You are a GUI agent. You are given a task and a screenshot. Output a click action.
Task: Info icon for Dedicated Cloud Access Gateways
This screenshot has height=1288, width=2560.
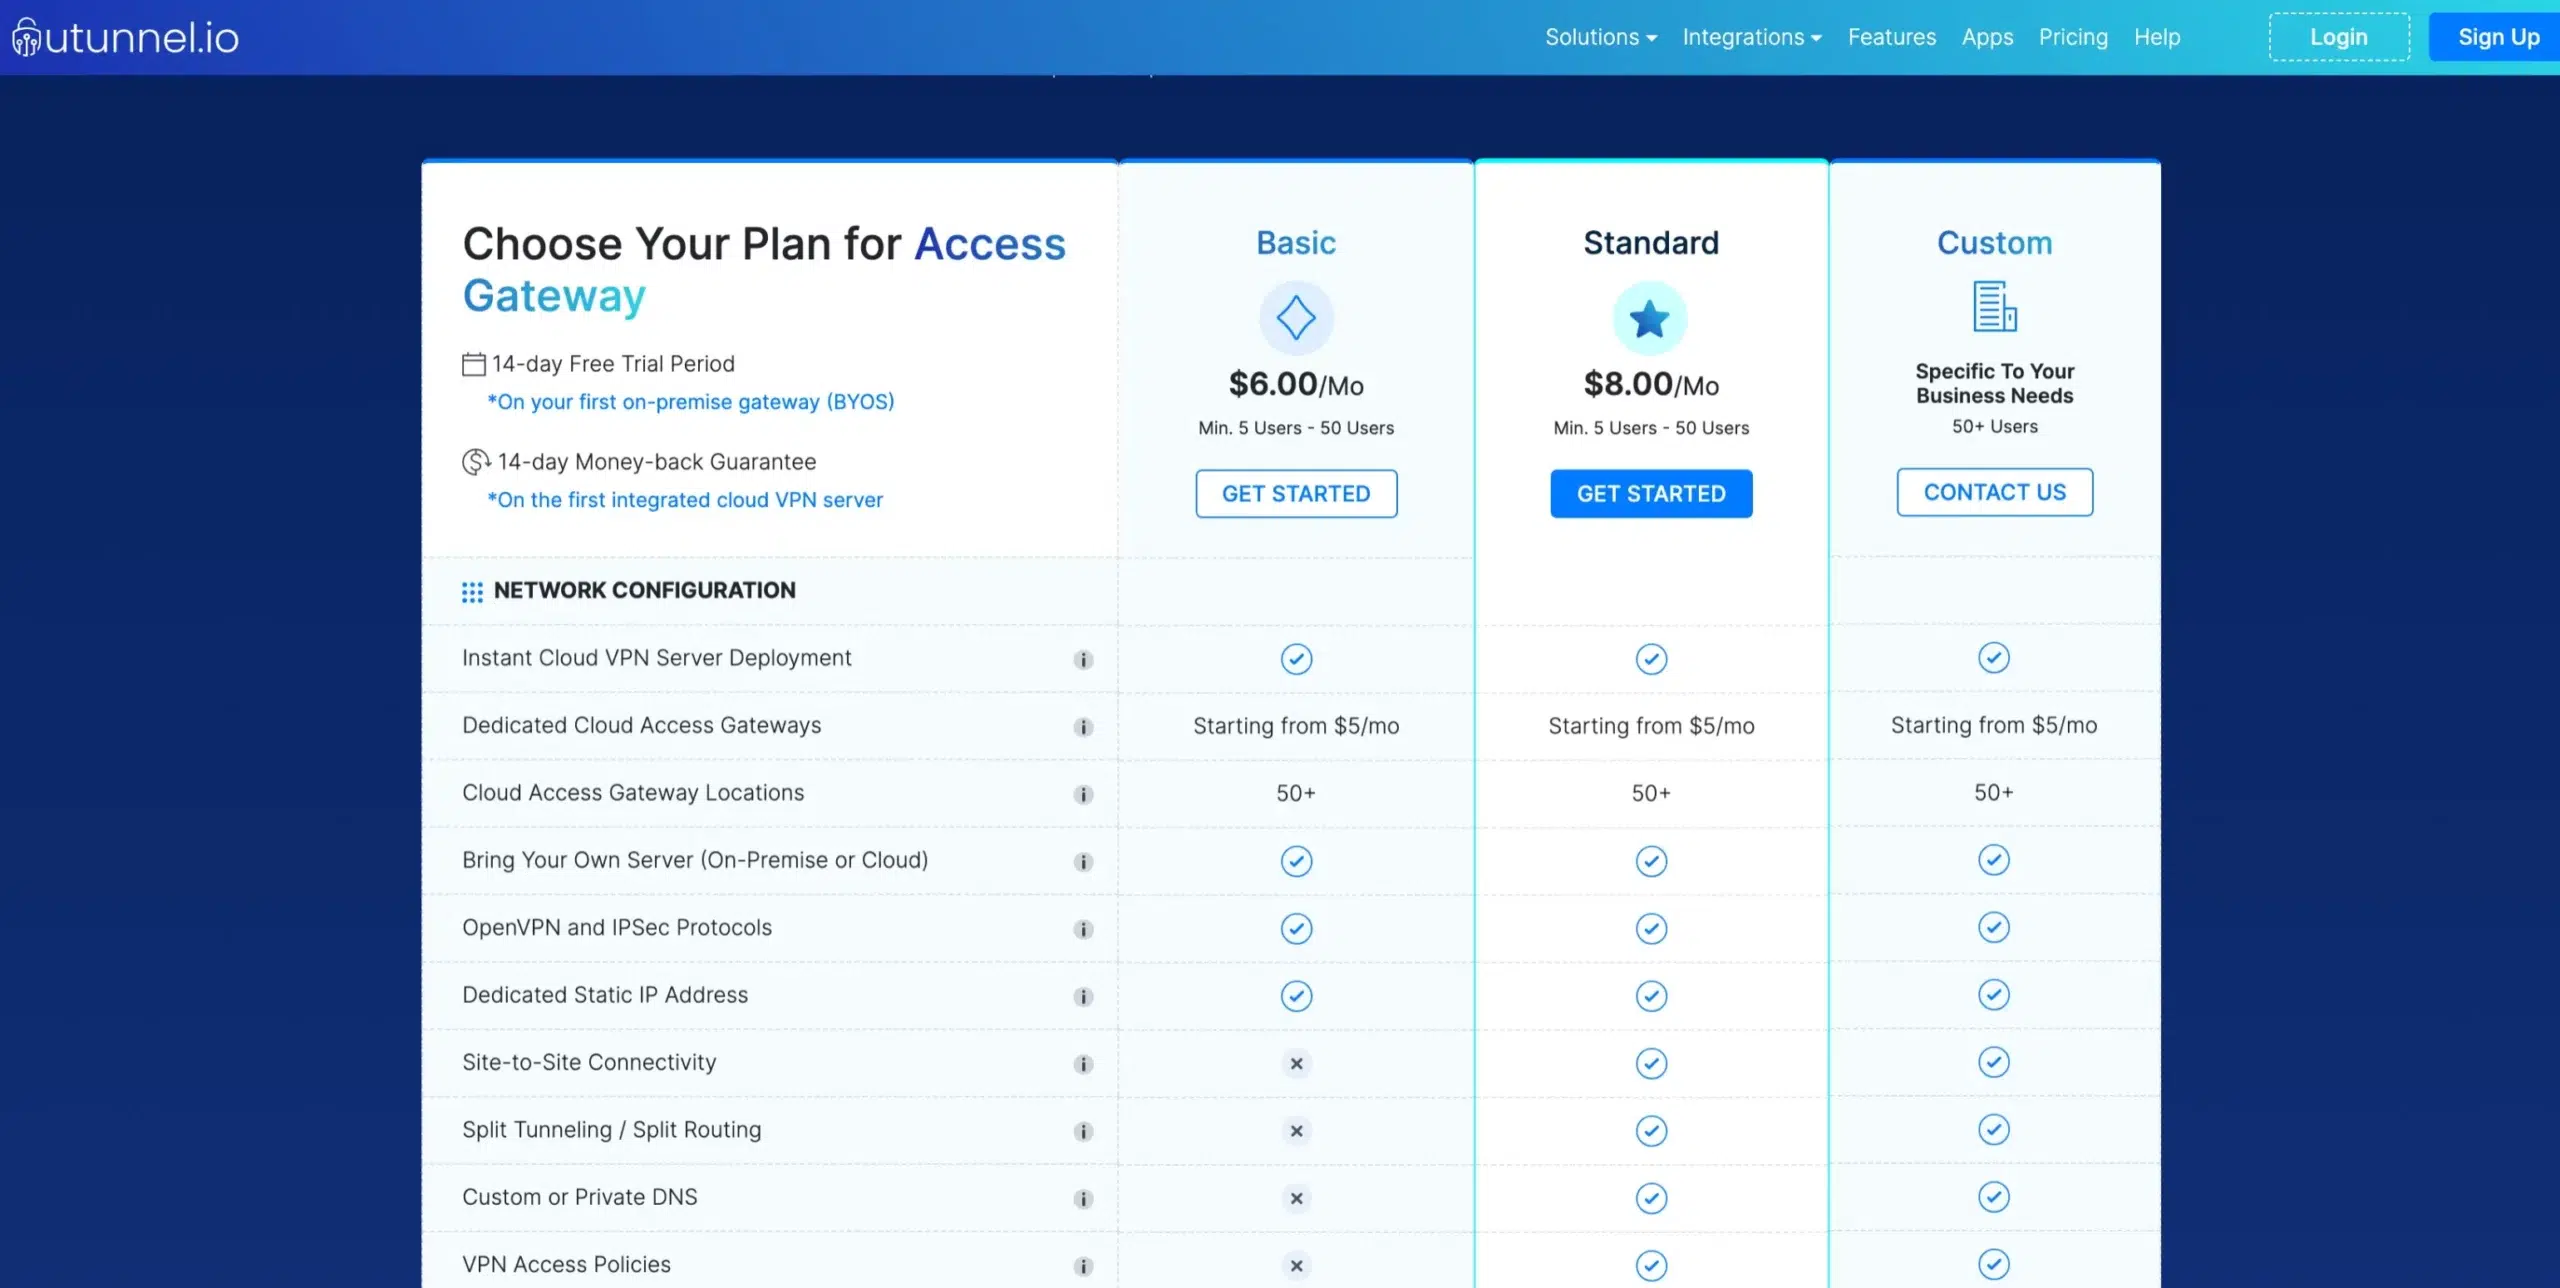[1083, 727]
